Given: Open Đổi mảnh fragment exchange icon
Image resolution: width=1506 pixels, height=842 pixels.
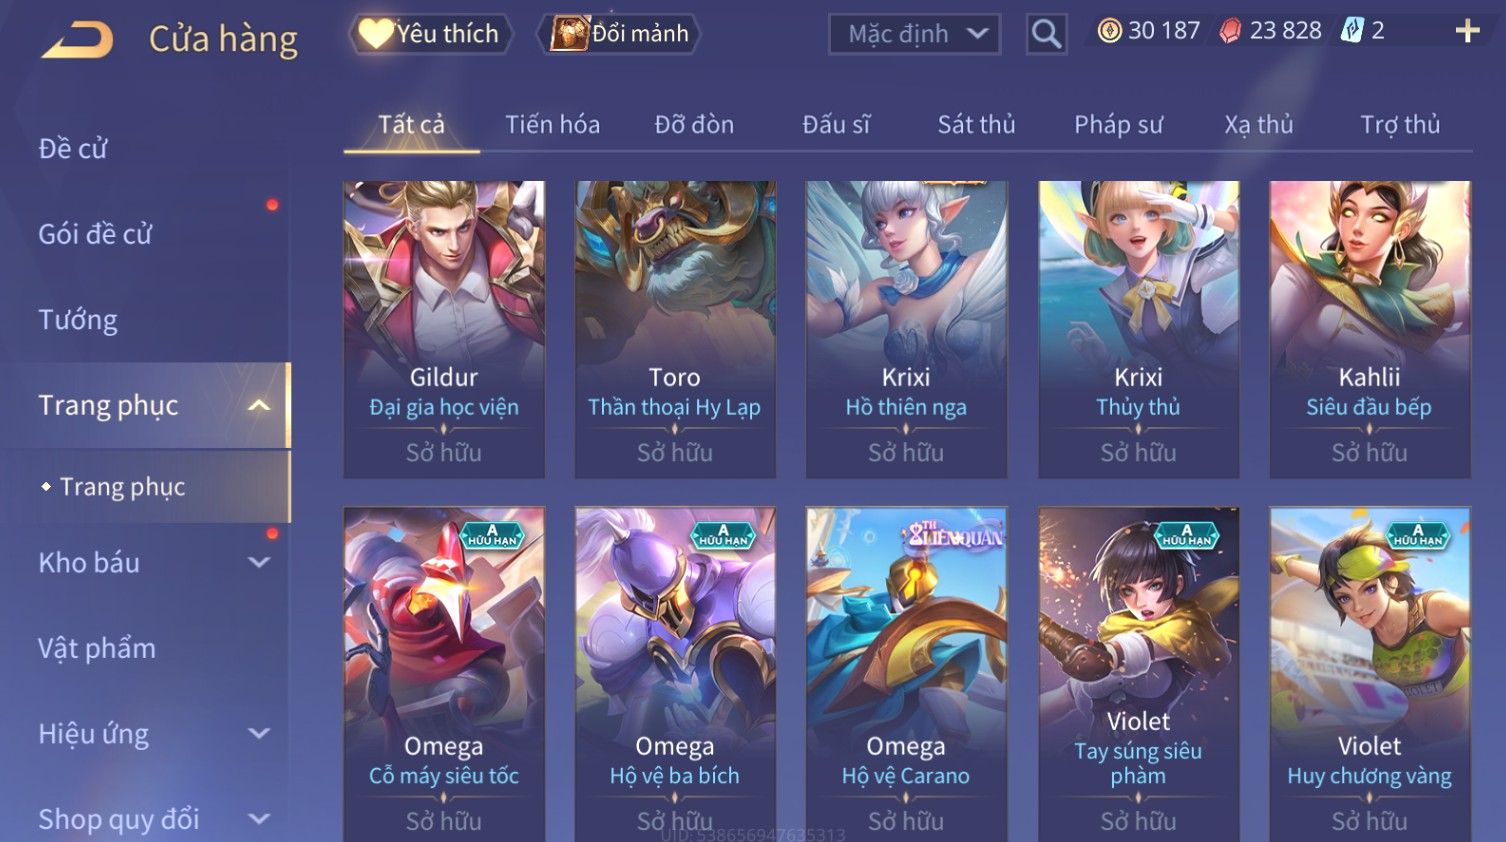Looking at the screenshot, I should coord(620,34).
